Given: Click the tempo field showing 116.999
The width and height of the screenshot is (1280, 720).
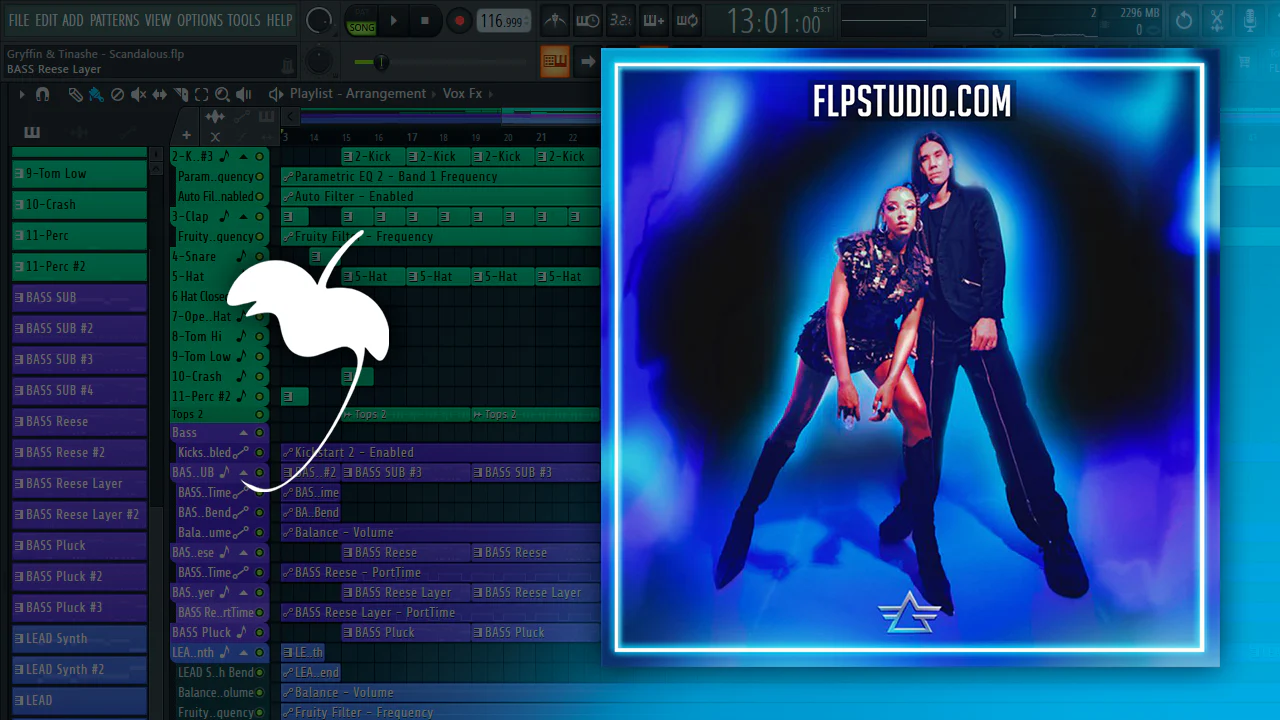Looking at the screenshot, I should pos(503,21).
